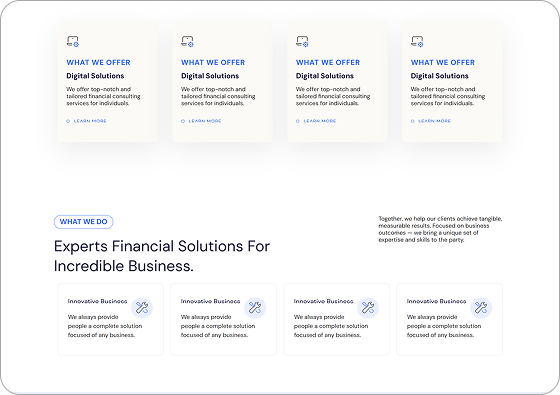Image resolution: width=560 pixels, height=395 pixels.
Task: Click the wrench tools icon in the first Innovative Business card
Action: click(142, 308)
